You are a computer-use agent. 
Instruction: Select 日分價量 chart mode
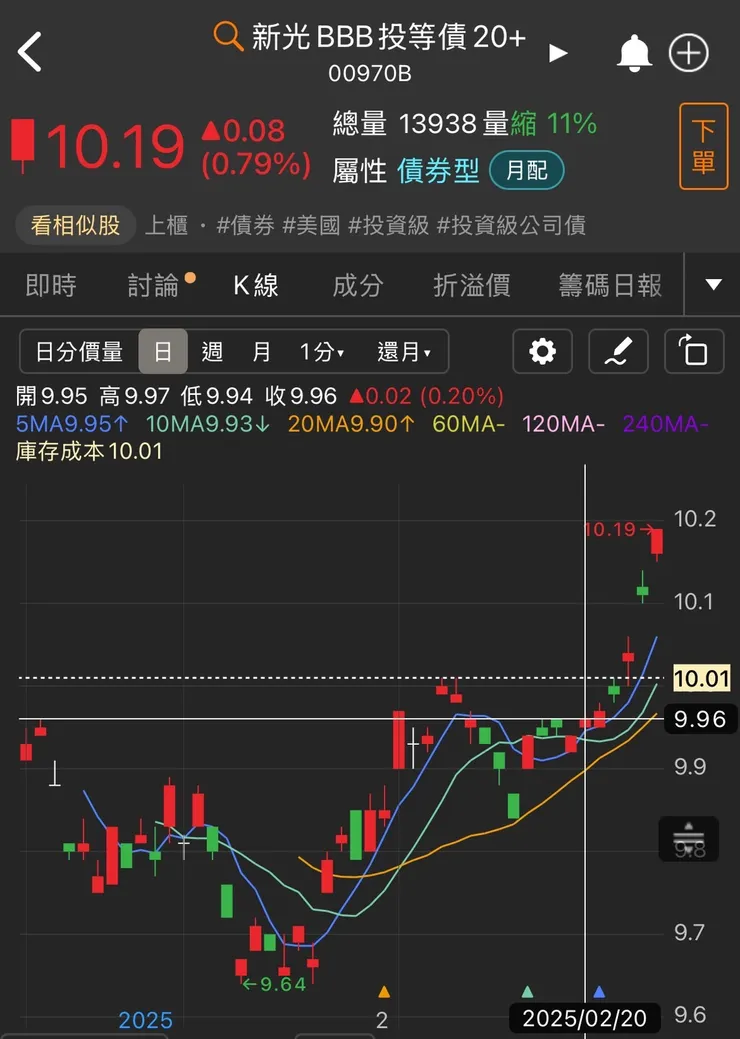(79, 351)
